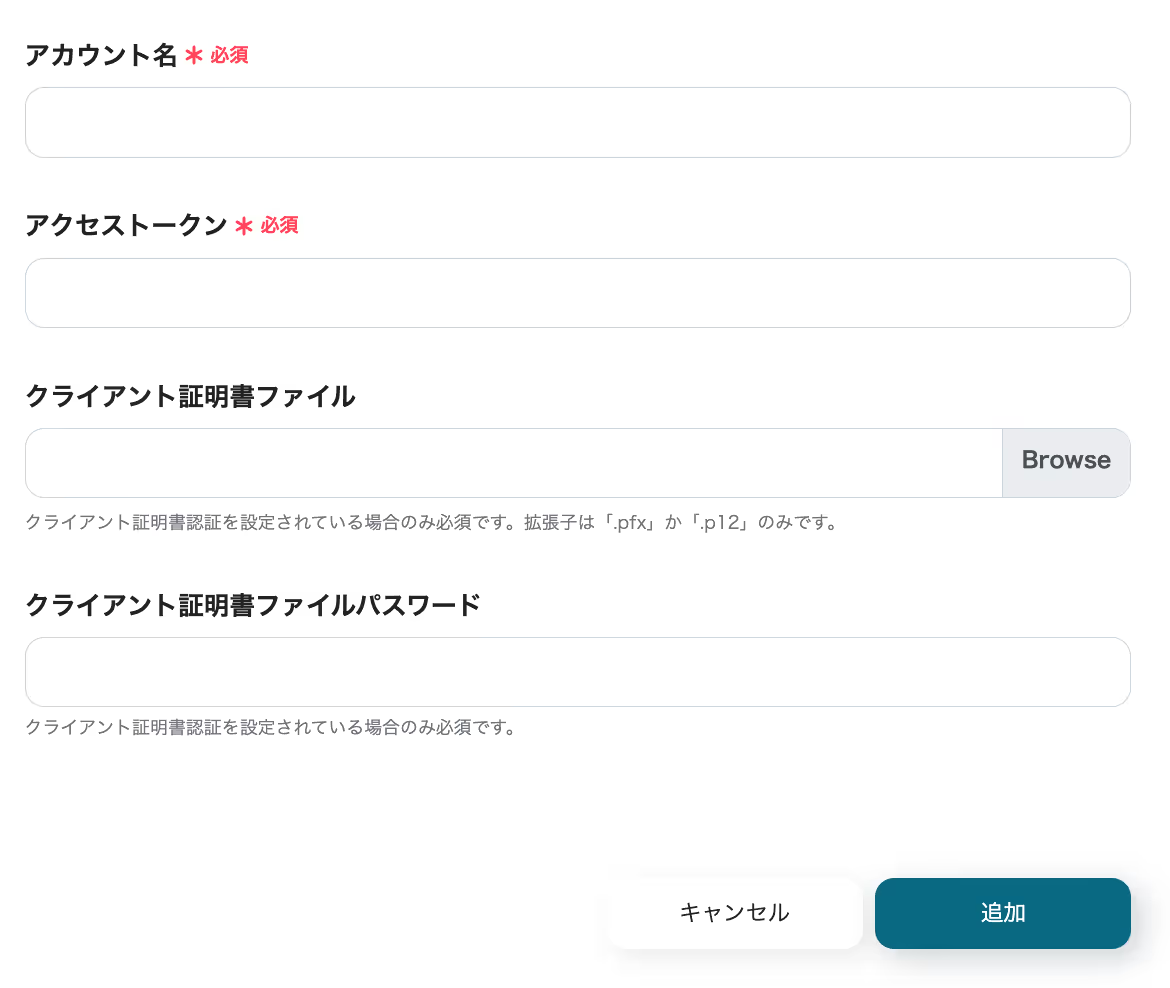Image resolution: width=1170 pixels, height=988 pixels.
Task: Click the red asterisk beside アクセストークン
Action: 243,227
